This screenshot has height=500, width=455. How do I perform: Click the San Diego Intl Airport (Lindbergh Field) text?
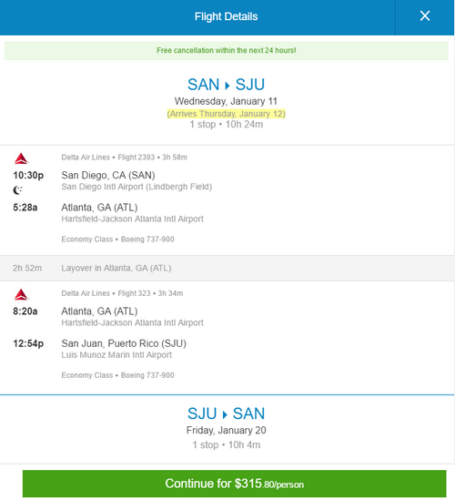[137, 187]
